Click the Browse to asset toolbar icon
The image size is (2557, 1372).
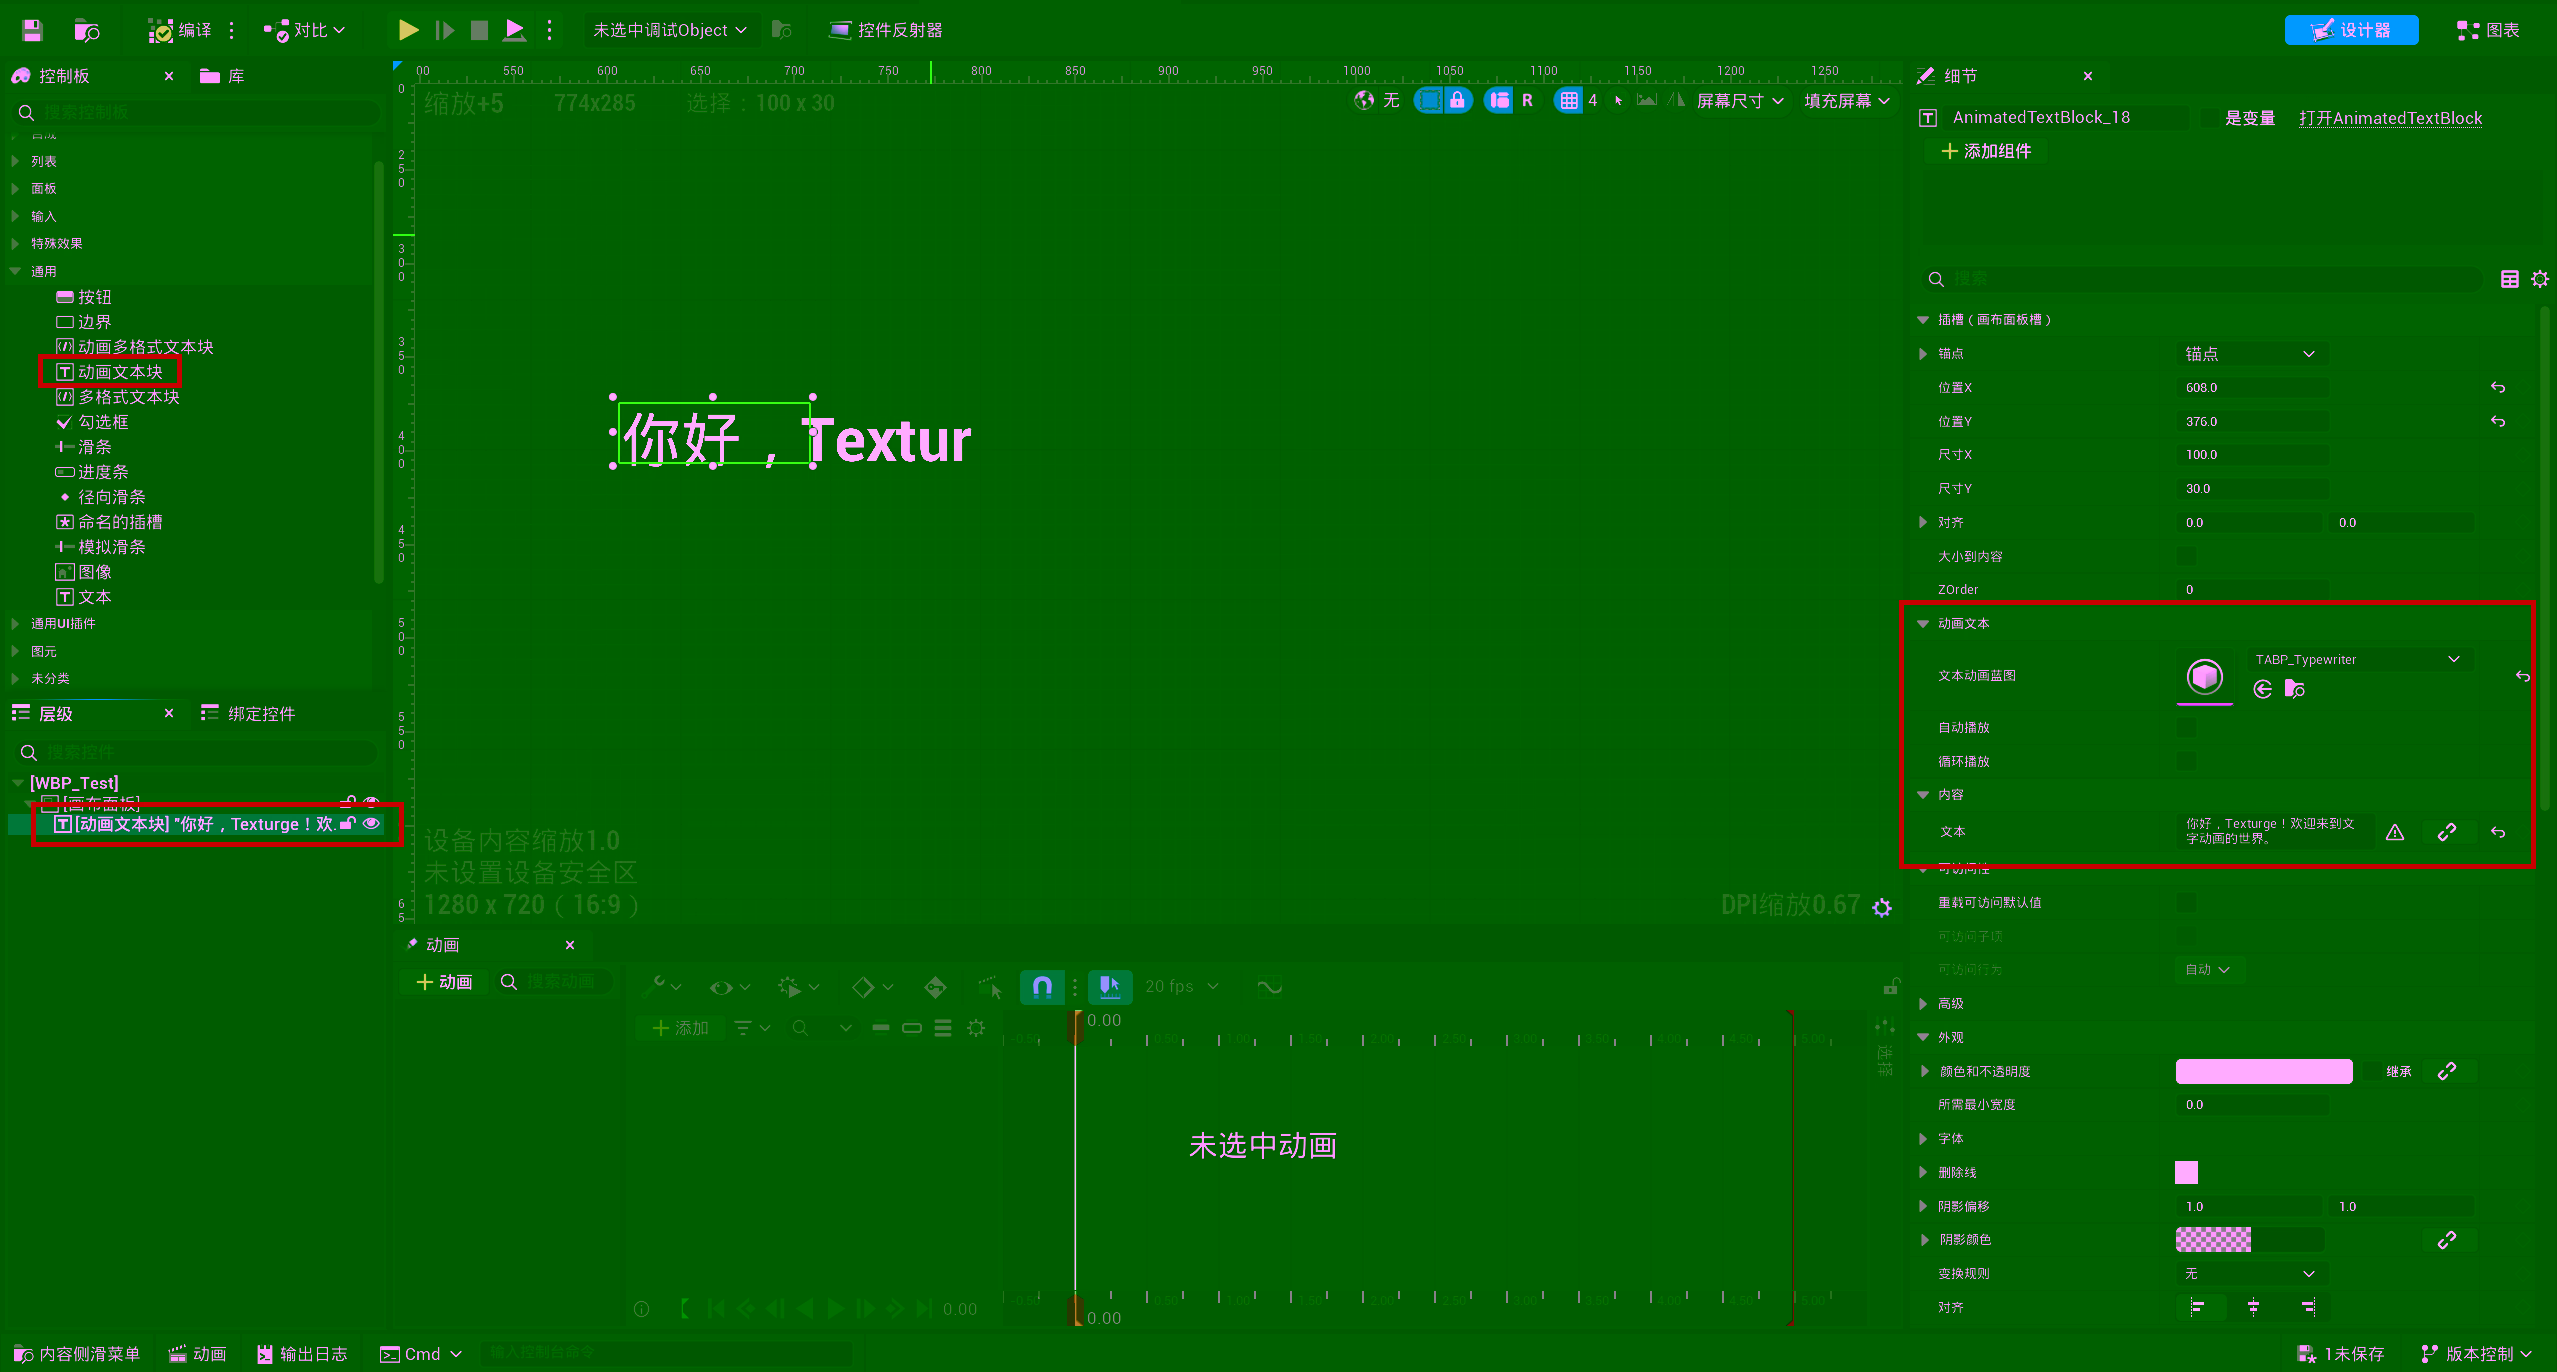[x=87, y=31]
